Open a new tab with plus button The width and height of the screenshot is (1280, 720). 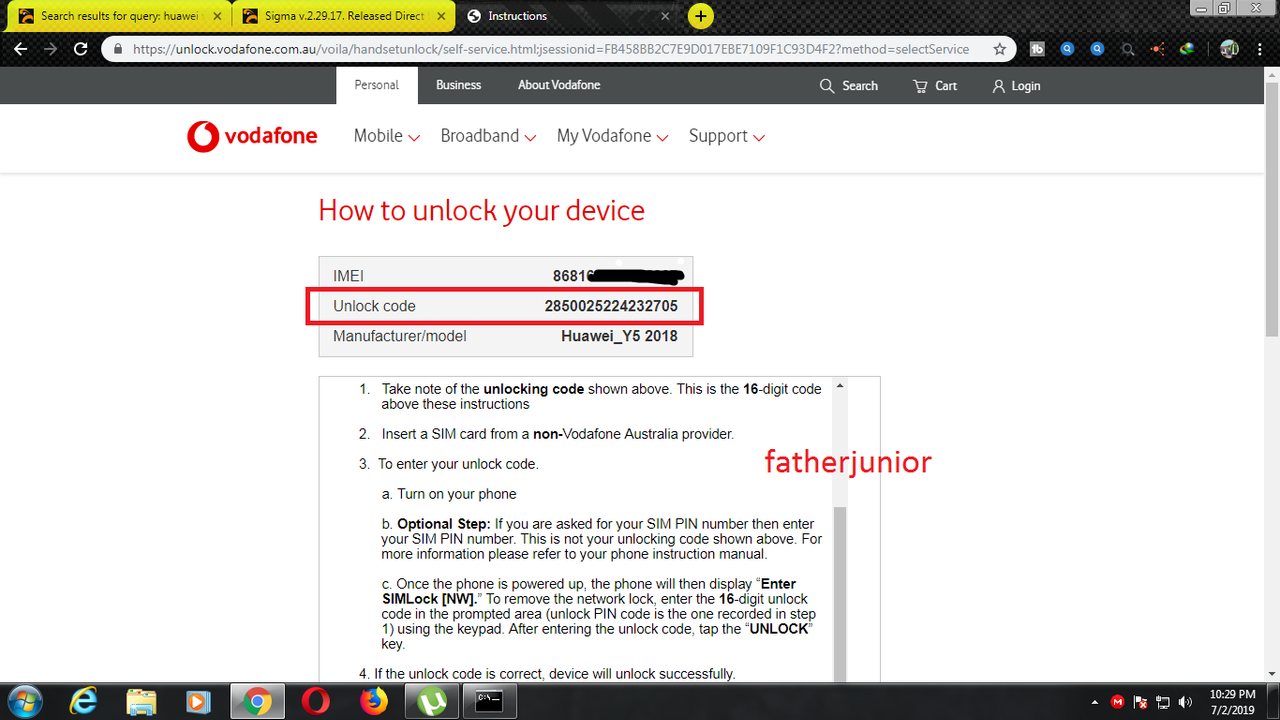pyautogui.click(x=702, y=16)
